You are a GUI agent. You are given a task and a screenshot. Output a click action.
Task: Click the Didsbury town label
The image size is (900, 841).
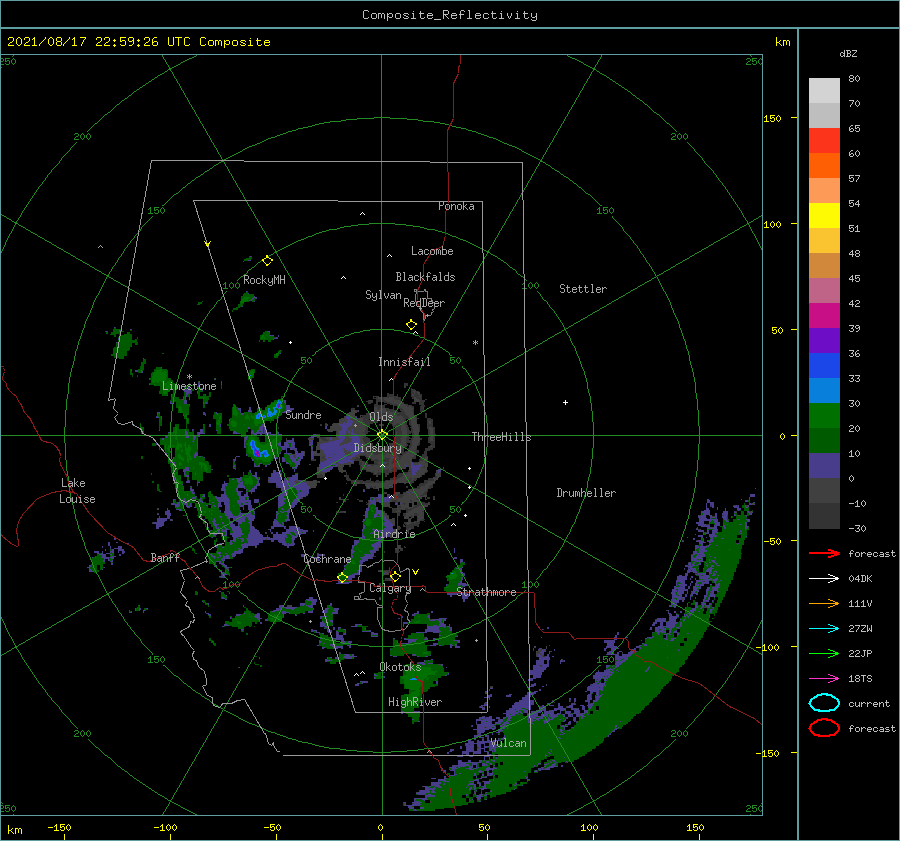pyautogui.click(x=377, y=448)
